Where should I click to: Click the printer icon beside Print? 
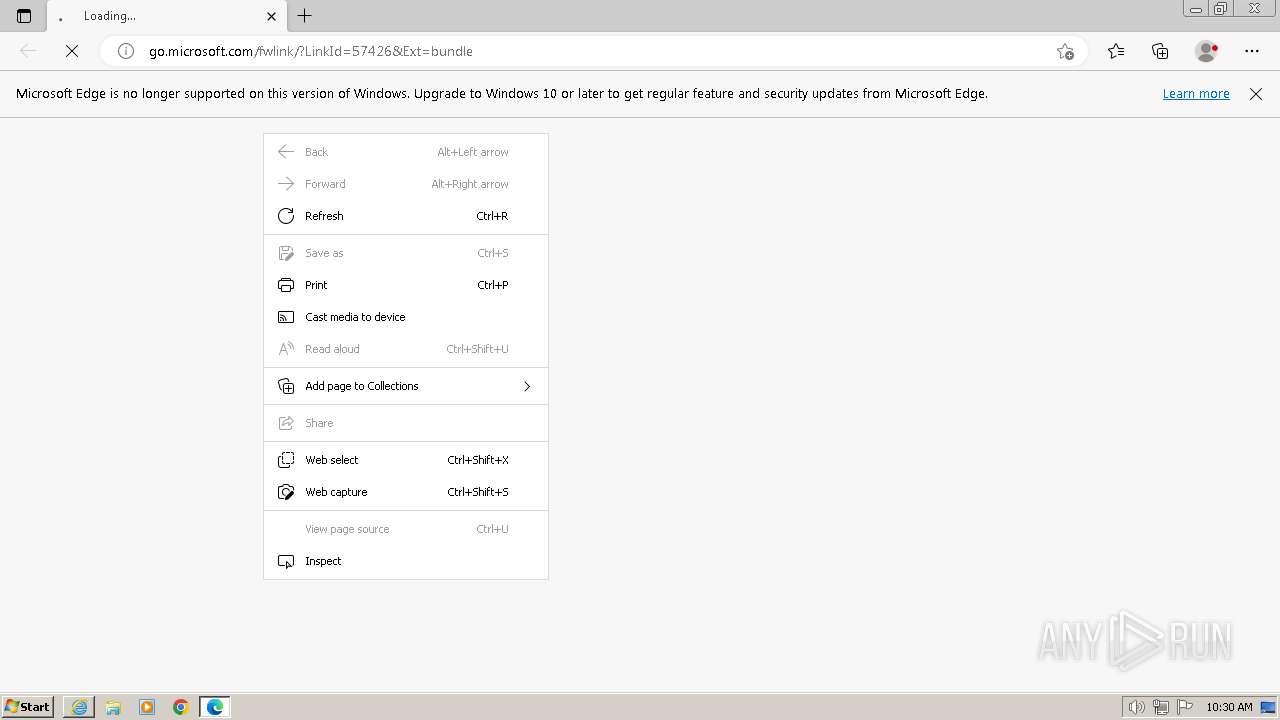tap(286, 285)
